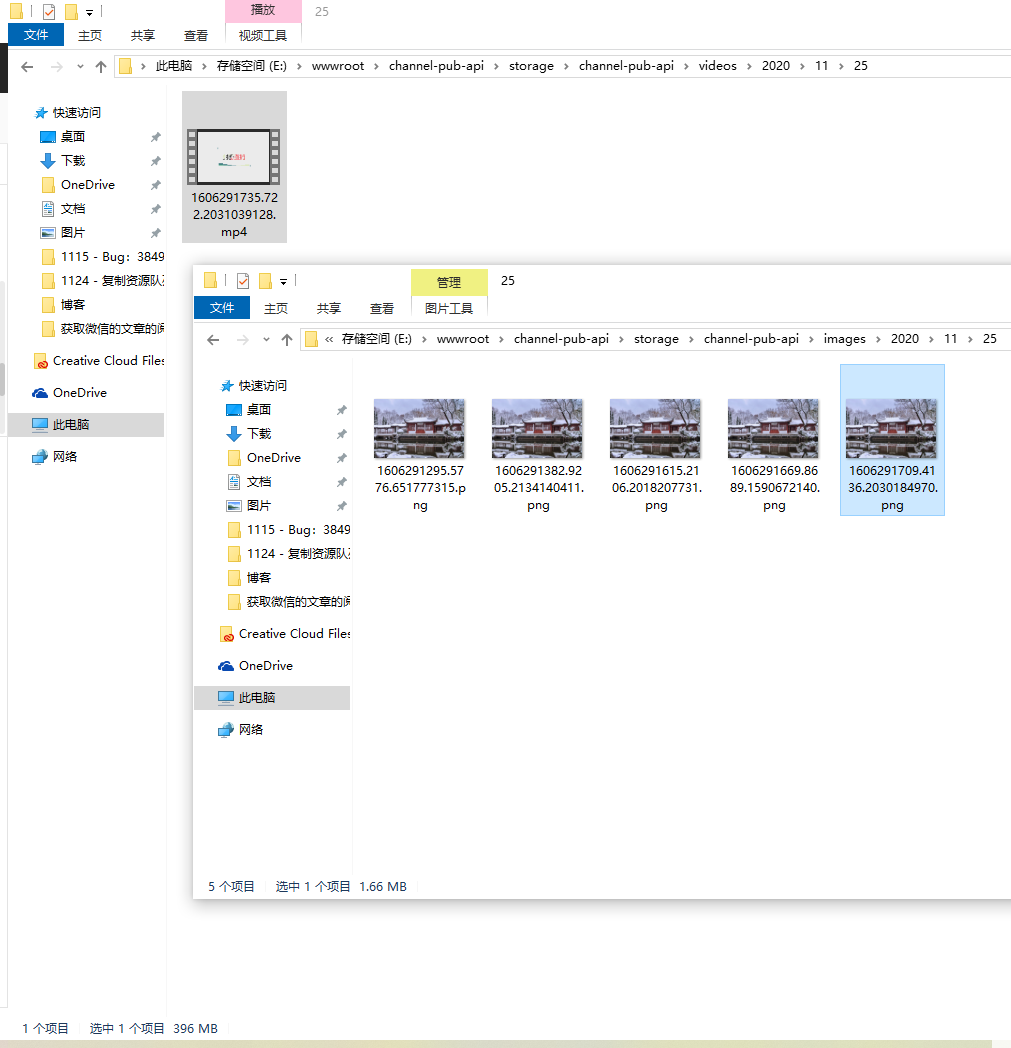Open OneDrive folder under quick access, videos window
The height and width of the screenshot is (1048, 1011).
point(88,185)
